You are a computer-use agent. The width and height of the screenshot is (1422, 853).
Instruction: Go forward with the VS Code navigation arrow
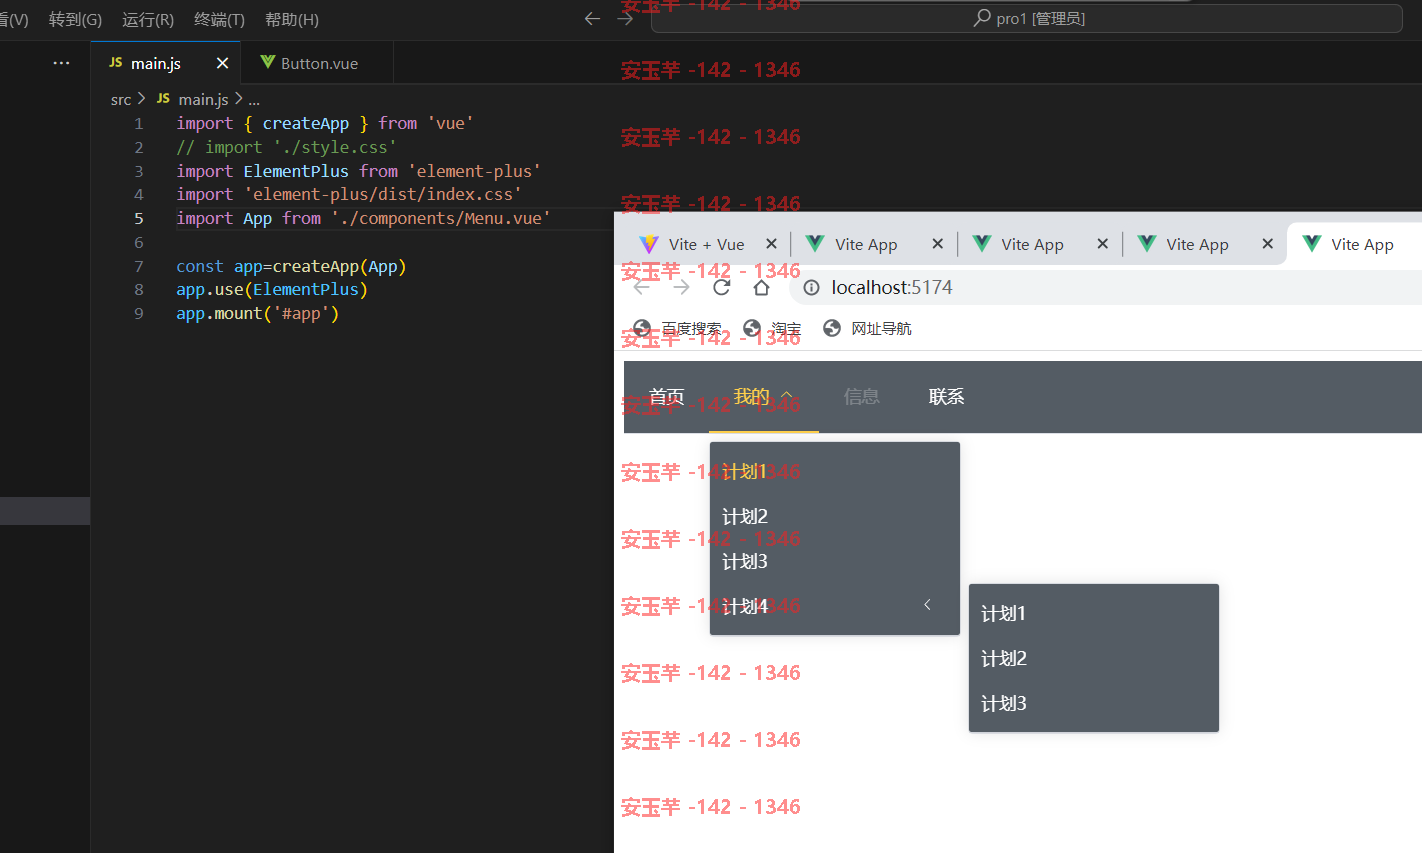tap(626, 18)
